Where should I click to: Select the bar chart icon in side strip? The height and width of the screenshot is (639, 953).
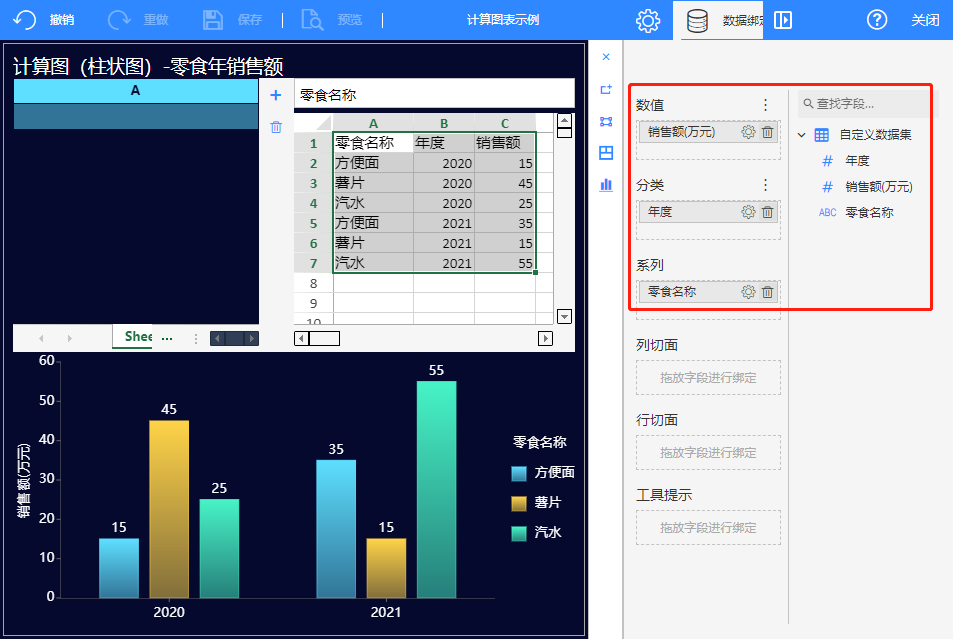pyautogui.click(x=606, y=185)
